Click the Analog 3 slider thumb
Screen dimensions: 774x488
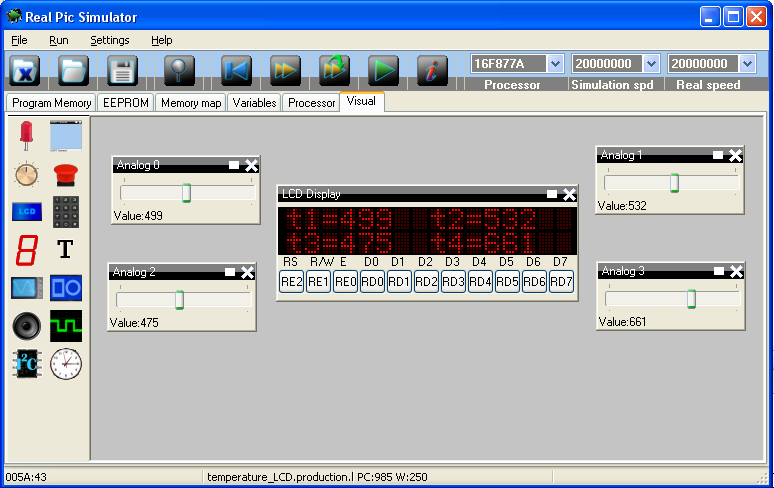click(691, 299)
